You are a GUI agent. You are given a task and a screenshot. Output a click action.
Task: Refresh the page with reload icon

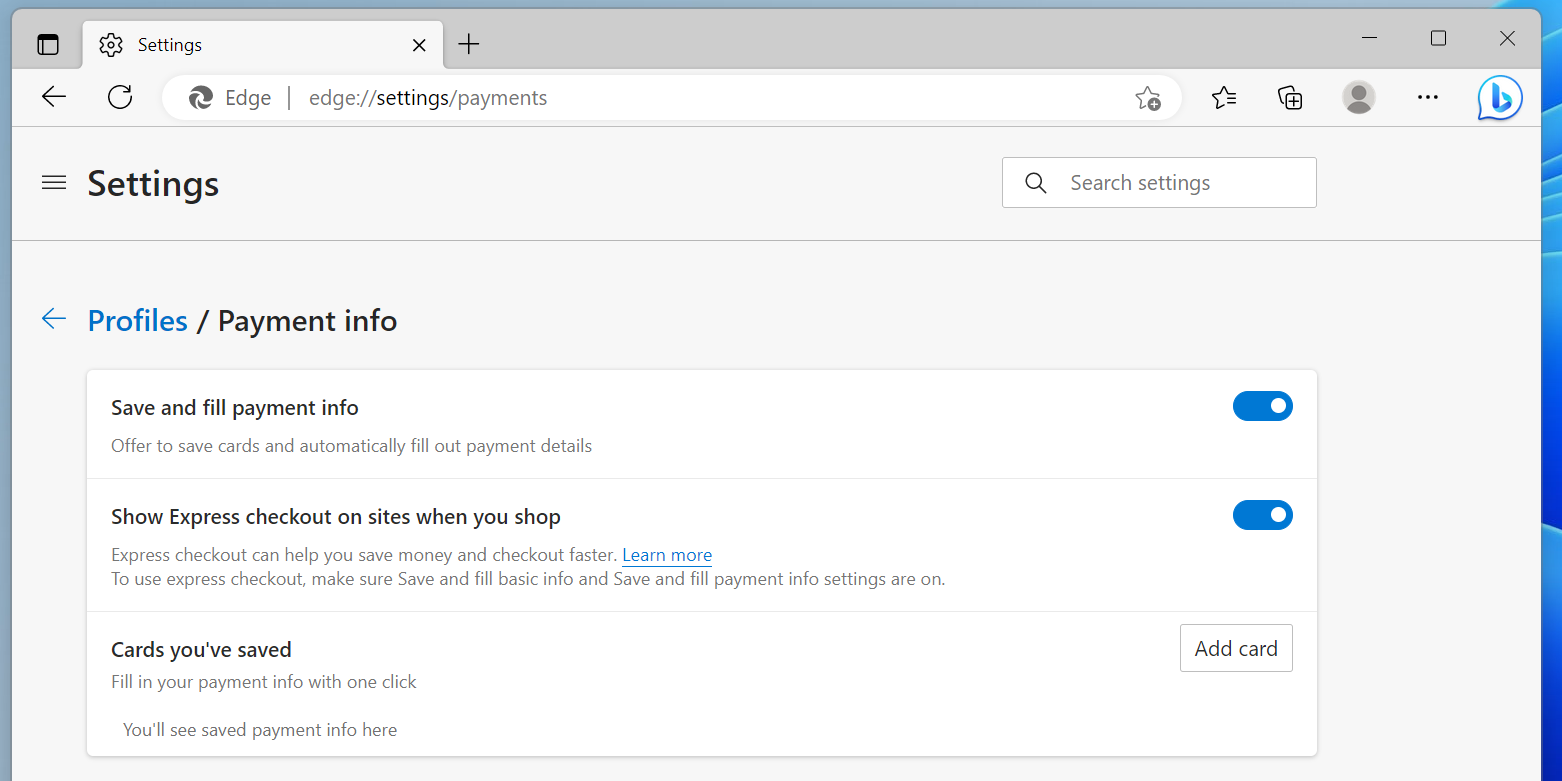click(x=120, y=97)
